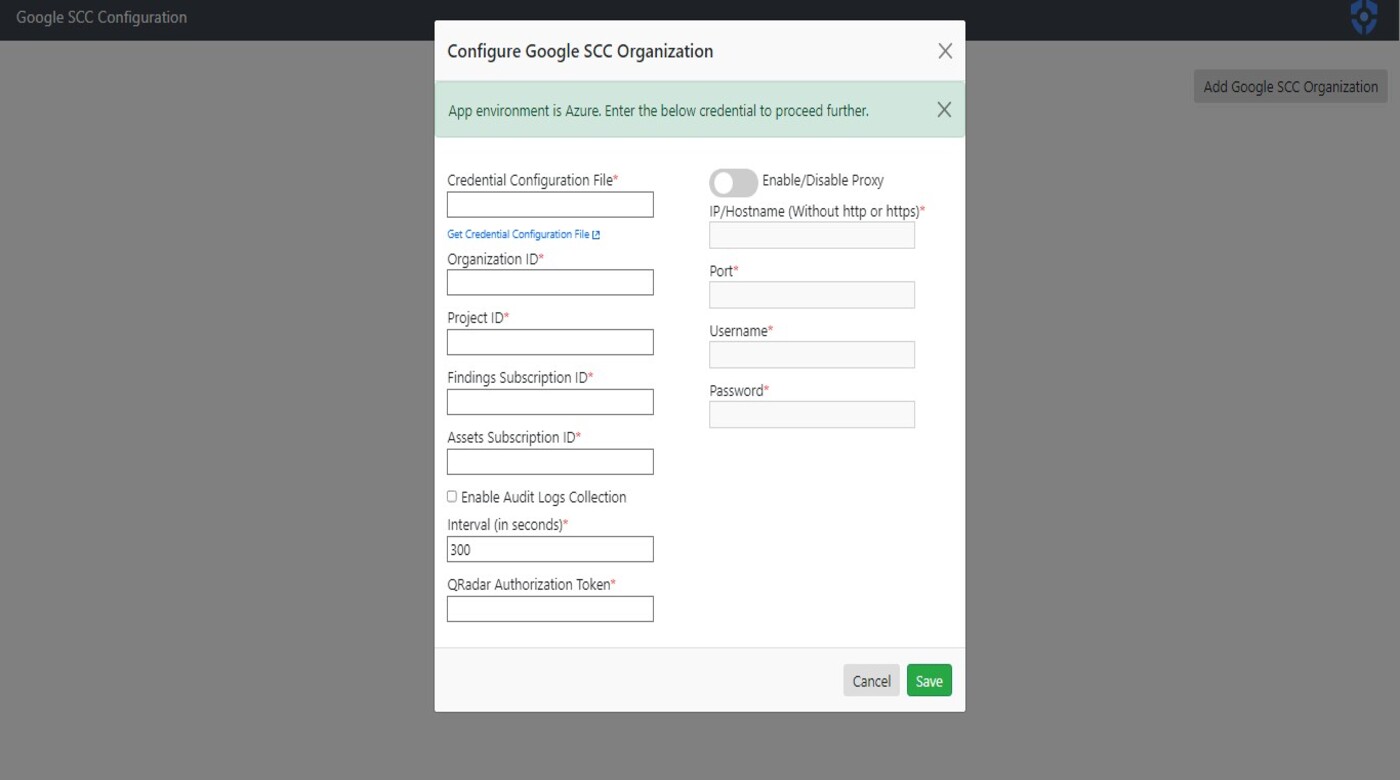Click the Organization ID label

point(495,259)
